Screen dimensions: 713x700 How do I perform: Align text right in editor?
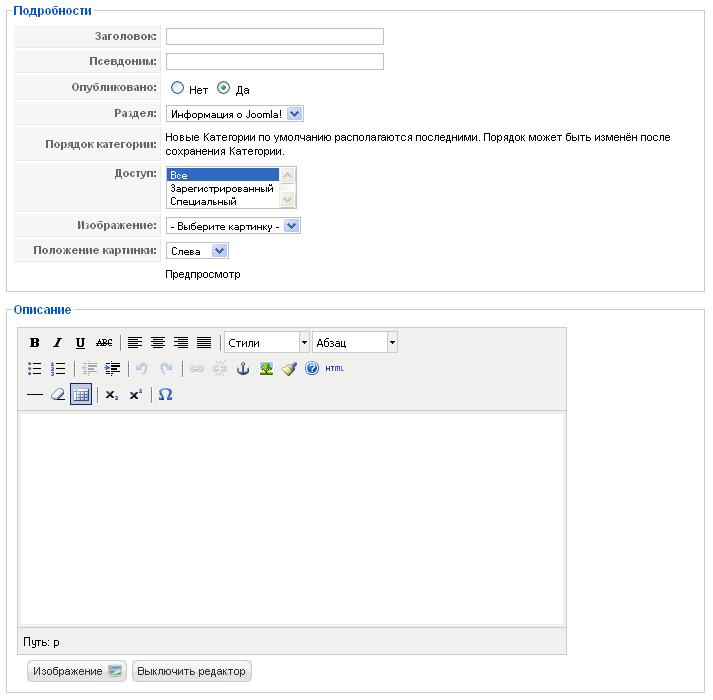click(x=181, y=342)
